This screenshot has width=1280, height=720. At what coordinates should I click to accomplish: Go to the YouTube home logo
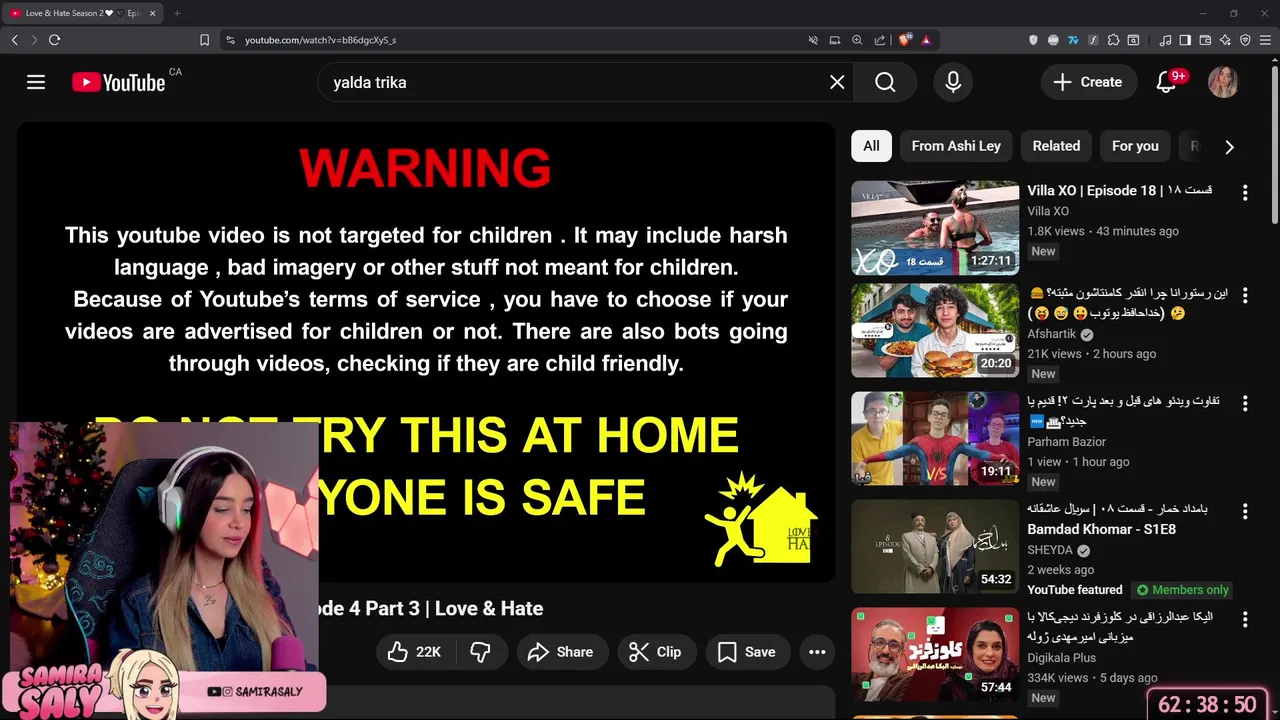pyautogui.click(x=119, y=82)
